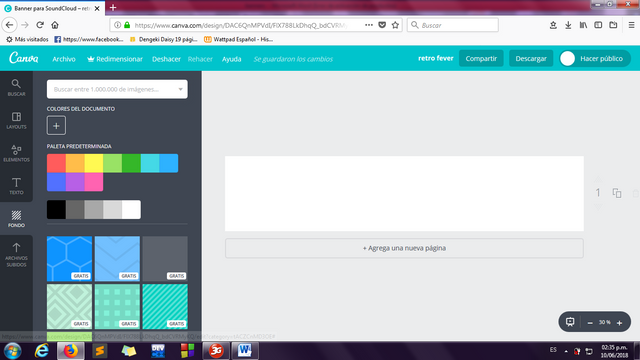Open the Buscar sidebar panel
The height and width of the screenshot is (360, 640).
pyautogui.click(x=16, y=88)
